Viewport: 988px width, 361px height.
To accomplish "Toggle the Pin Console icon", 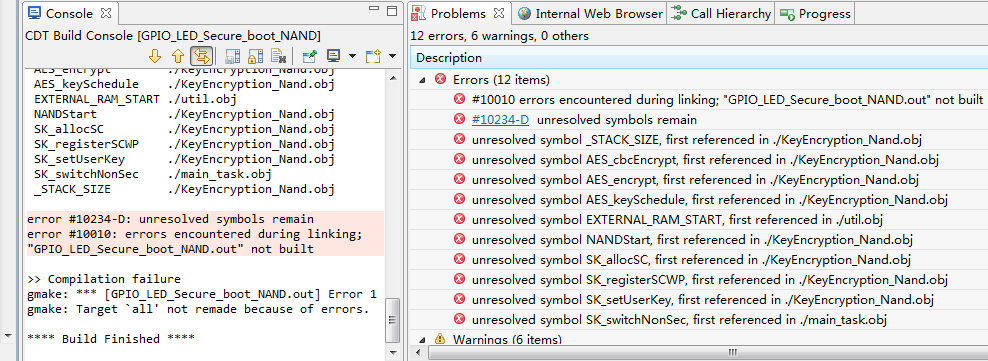I will coord(309,56).
